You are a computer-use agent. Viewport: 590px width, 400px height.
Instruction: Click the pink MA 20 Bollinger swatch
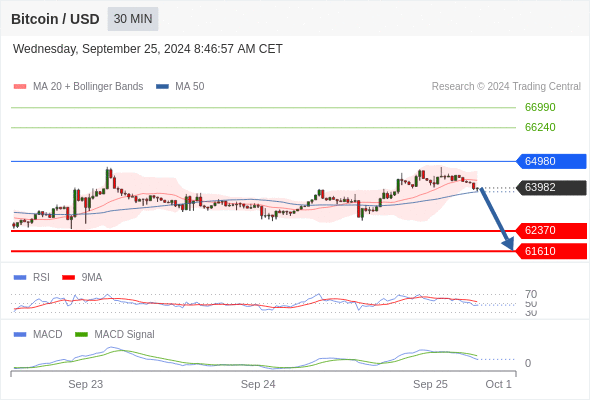click(x=20, y=87)
